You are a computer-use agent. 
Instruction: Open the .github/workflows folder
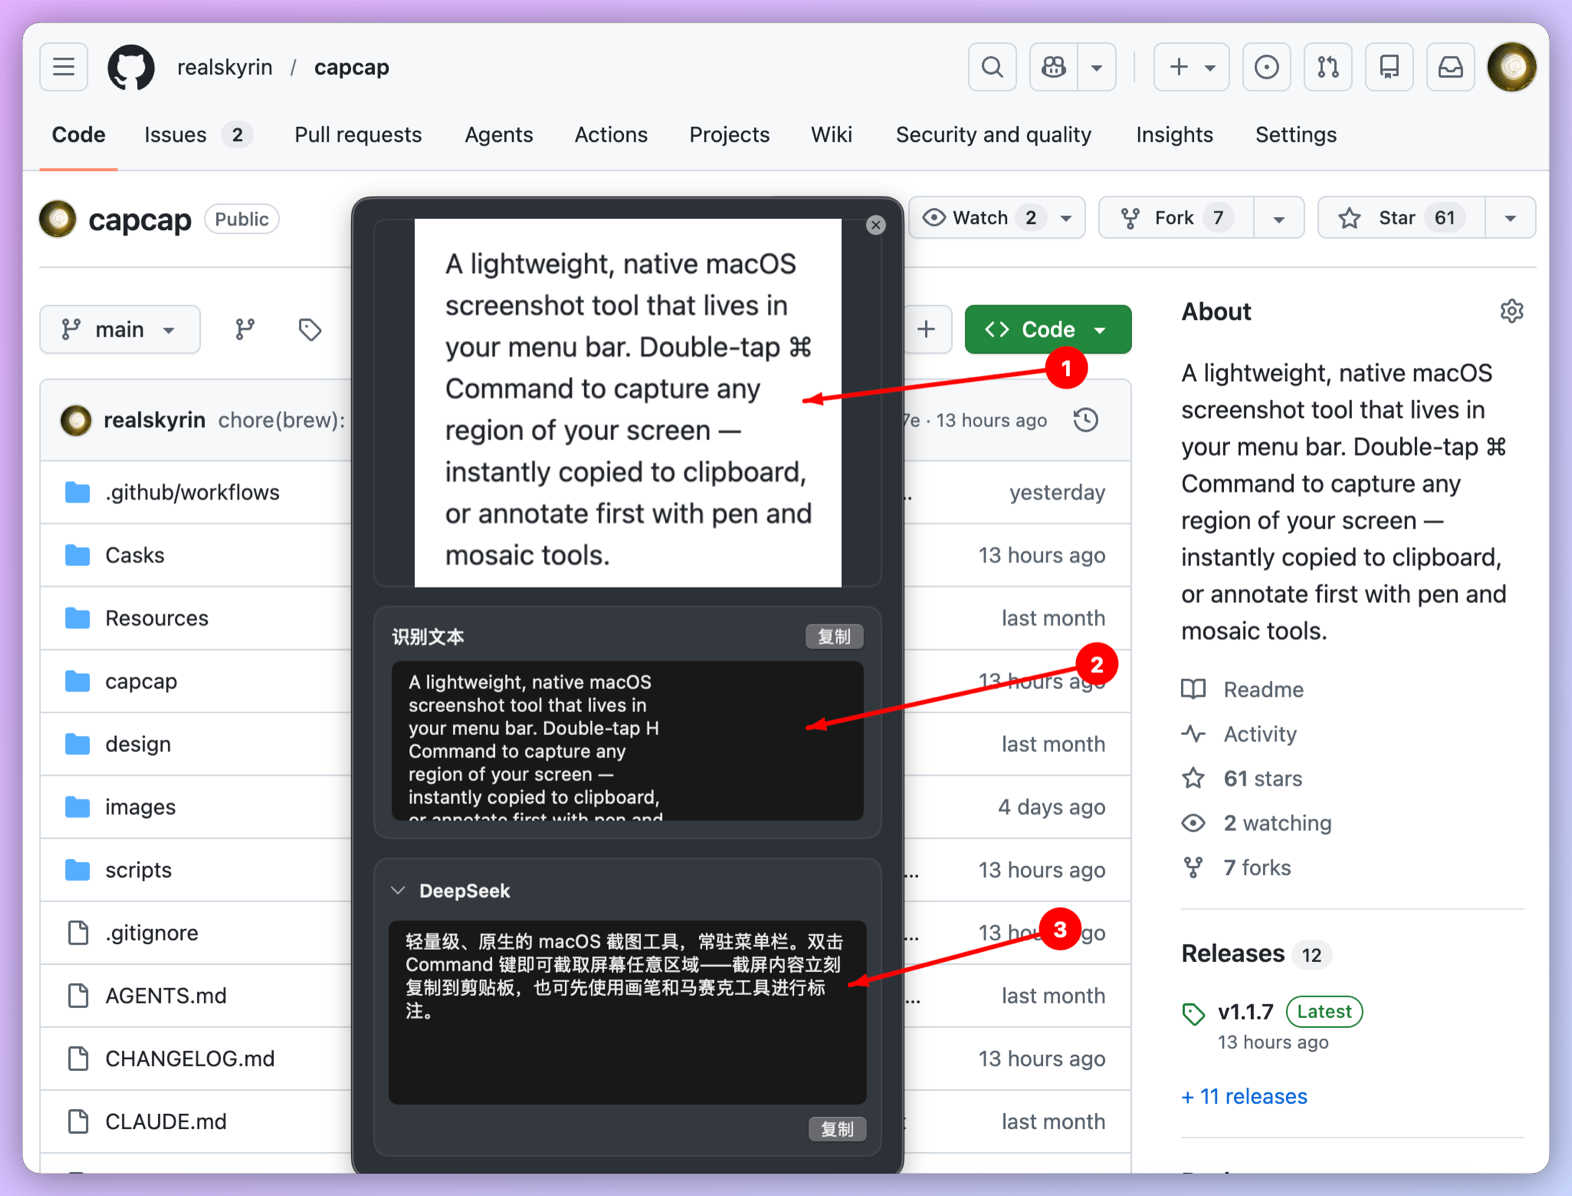pyautogui.click(x=192, y=492)
